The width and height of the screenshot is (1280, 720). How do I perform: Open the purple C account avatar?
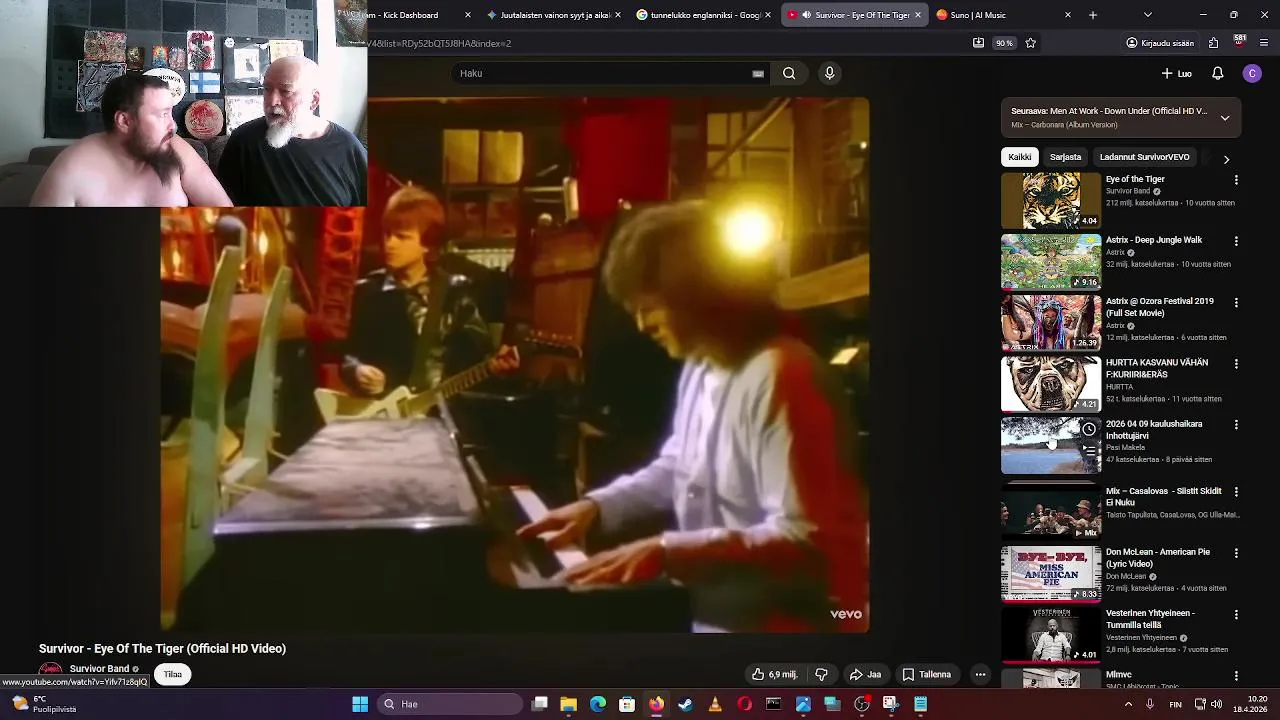point(1252,73)
